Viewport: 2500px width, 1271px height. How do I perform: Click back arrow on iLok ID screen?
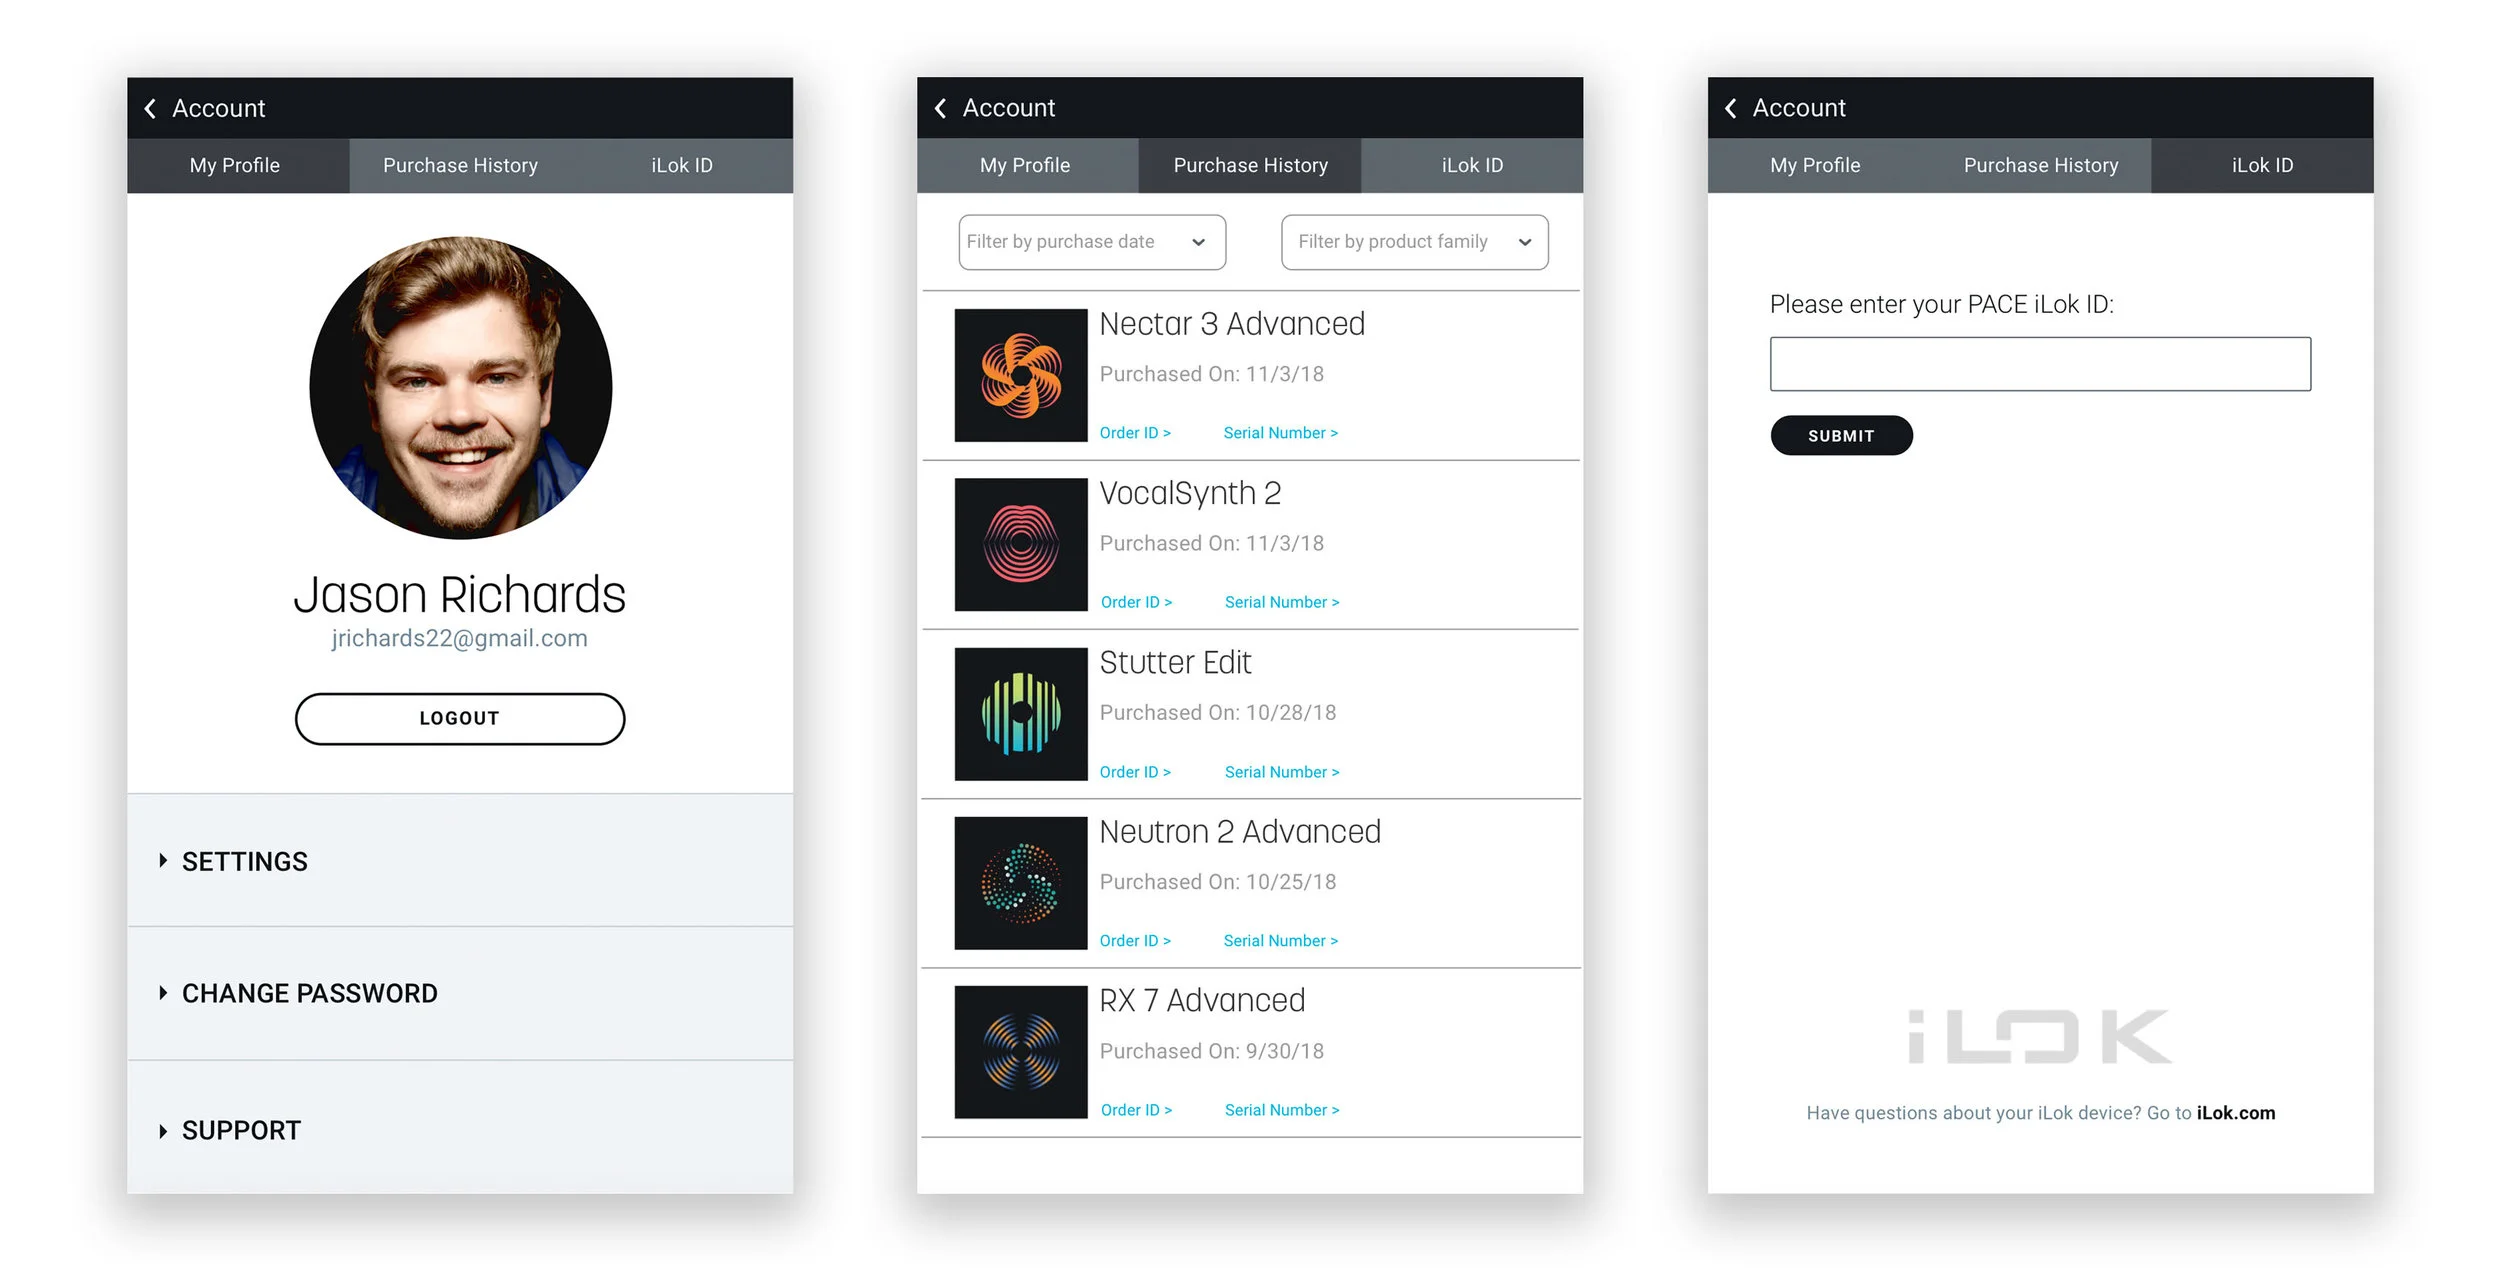pyautogui.click(x=1730, y=108)
